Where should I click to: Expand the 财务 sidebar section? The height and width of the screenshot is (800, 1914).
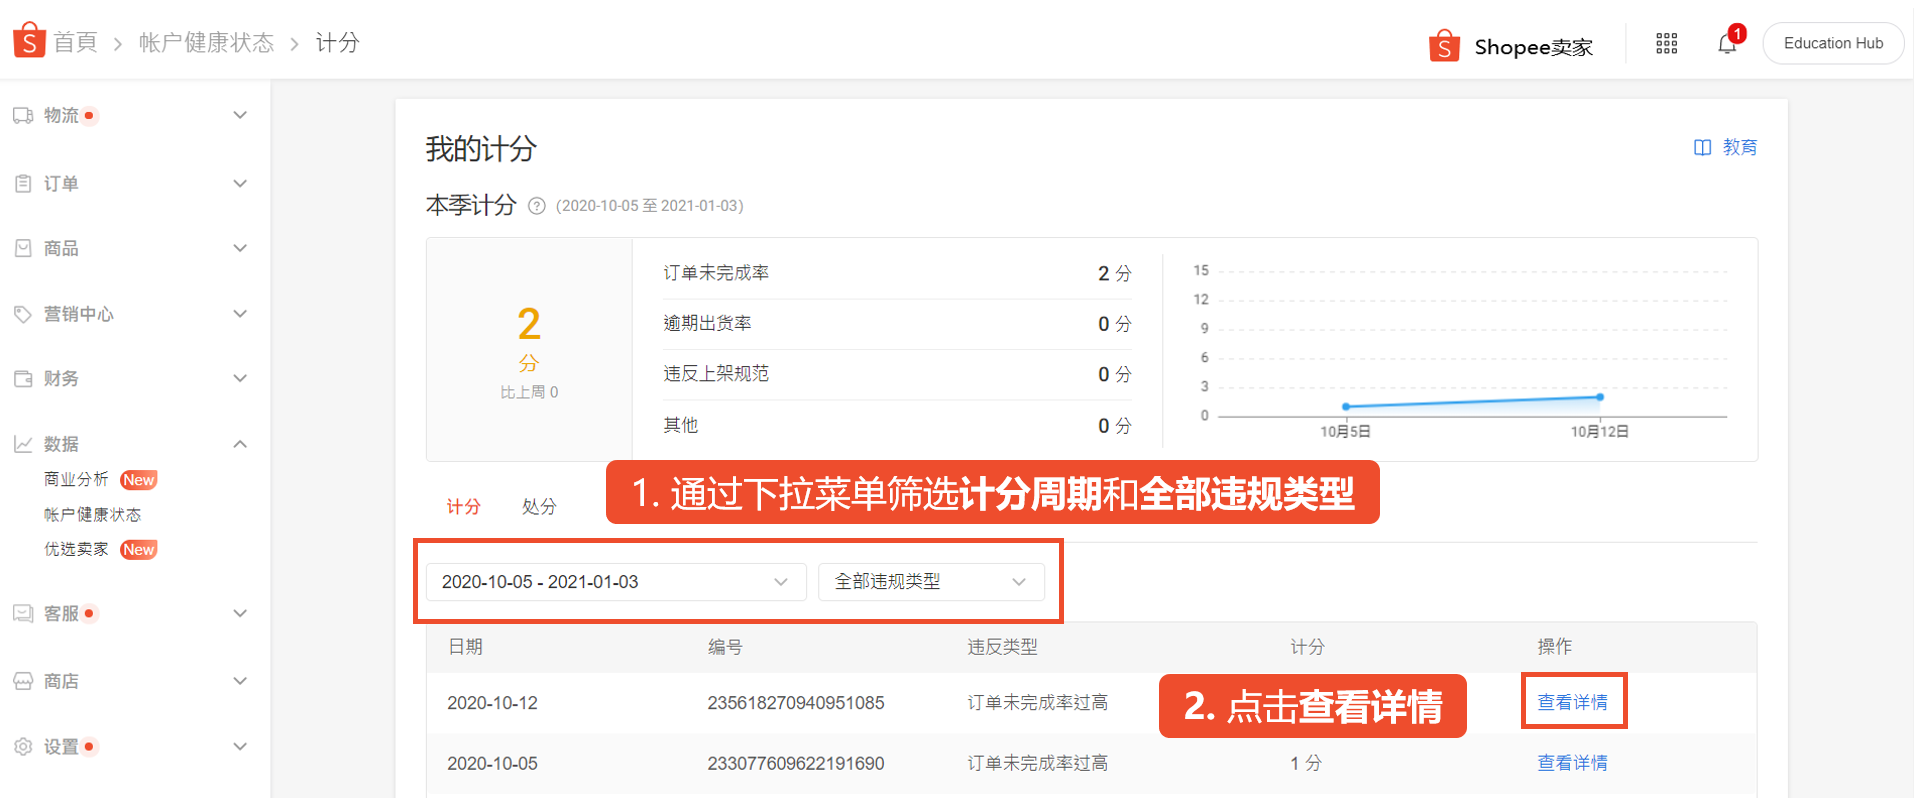click(240, 378)
